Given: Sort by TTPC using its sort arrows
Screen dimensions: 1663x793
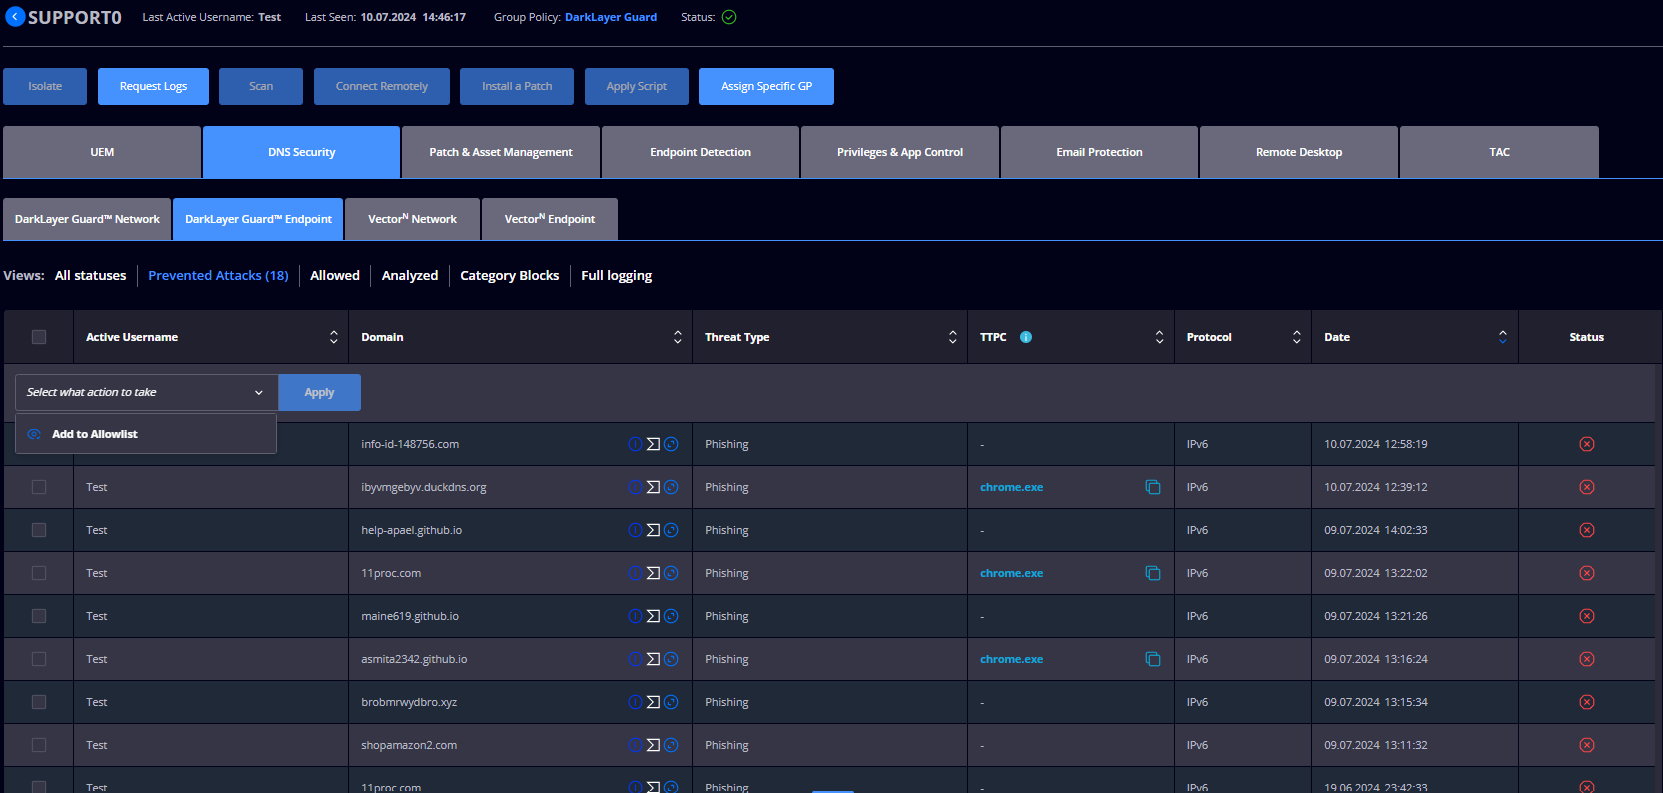Looking at the screenshot, I should point(1160,337).
